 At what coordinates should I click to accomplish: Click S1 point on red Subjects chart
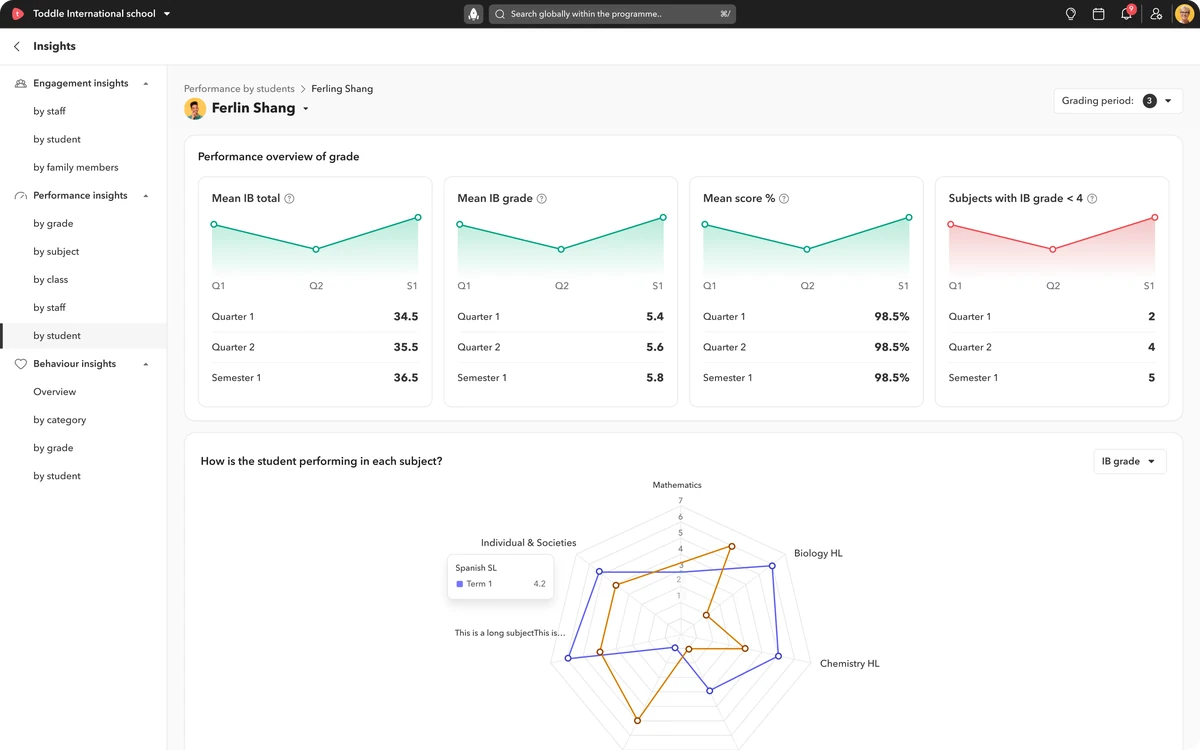(x=1154, y=217)
